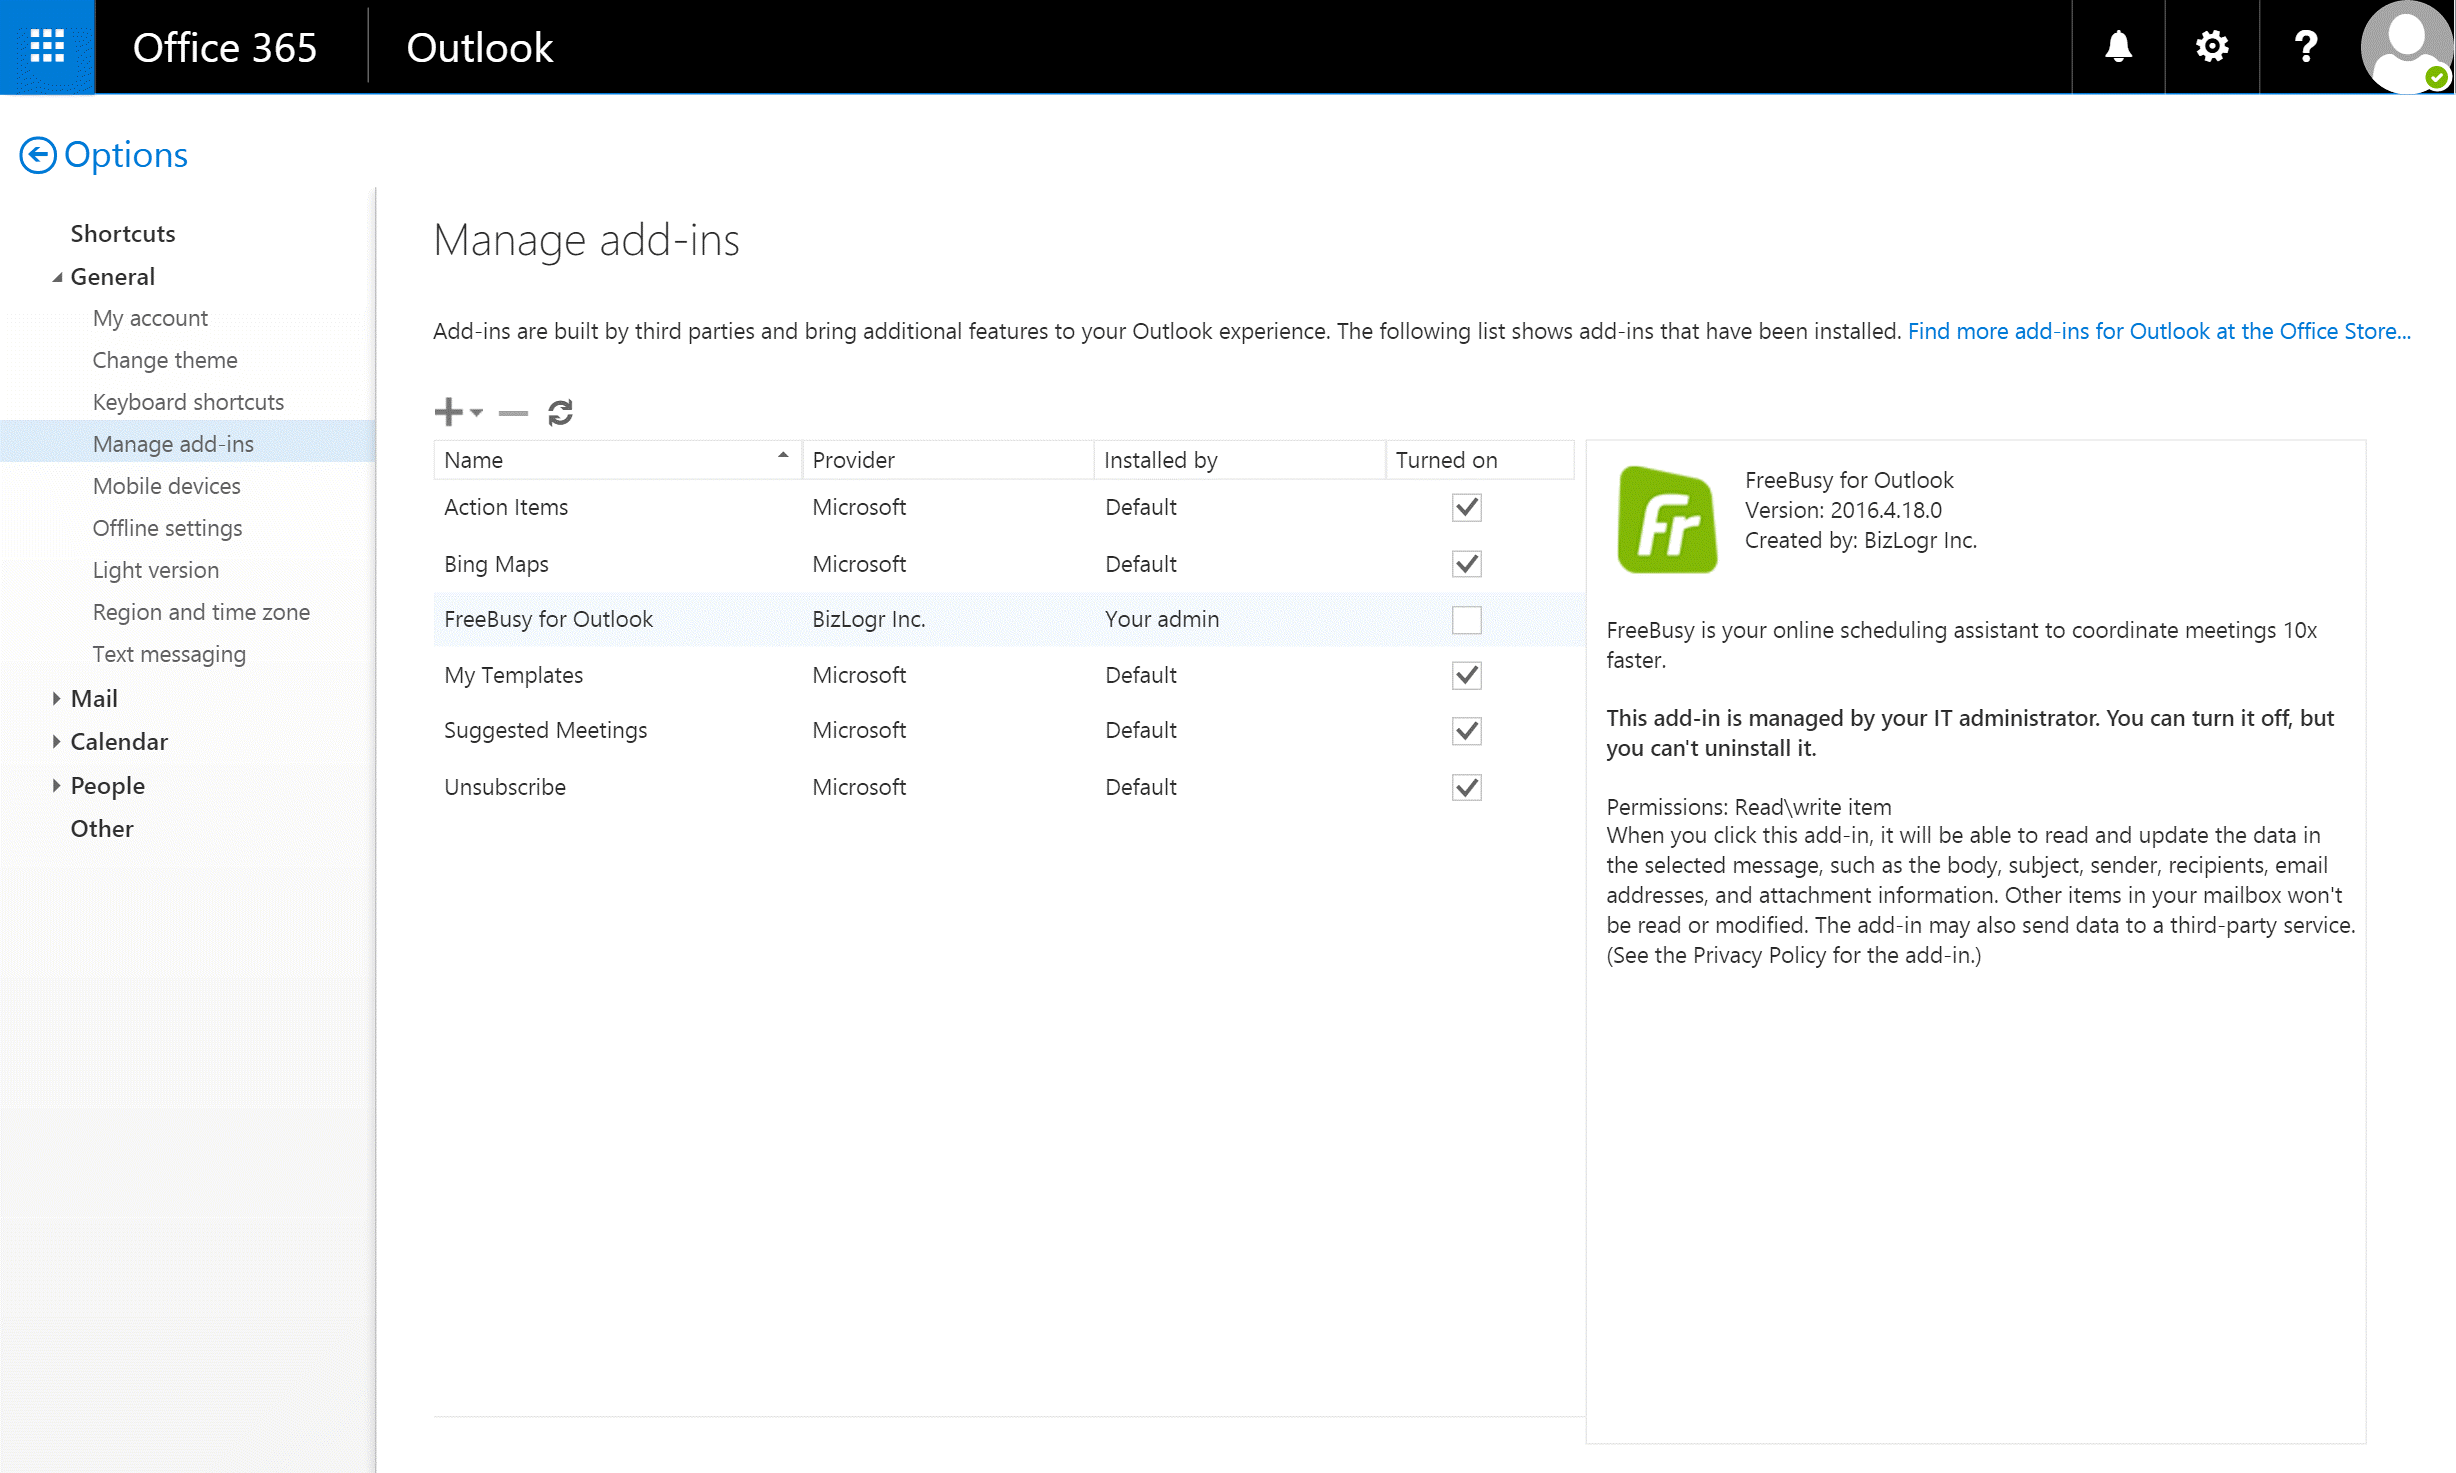The width and height of the screenshot is (2456, 1473).
Task: Open the Office 365 app launcher grid
Action: [47, 47]
